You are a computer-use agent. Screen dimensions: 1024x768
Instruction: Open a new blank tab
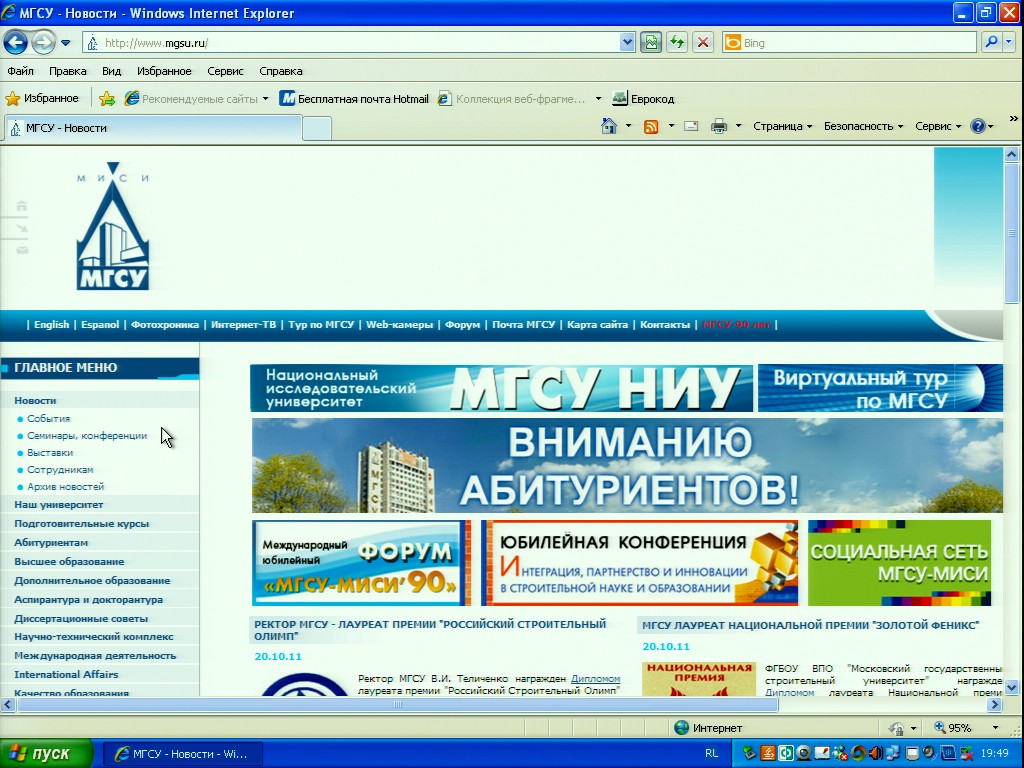(x=317, y=128)
